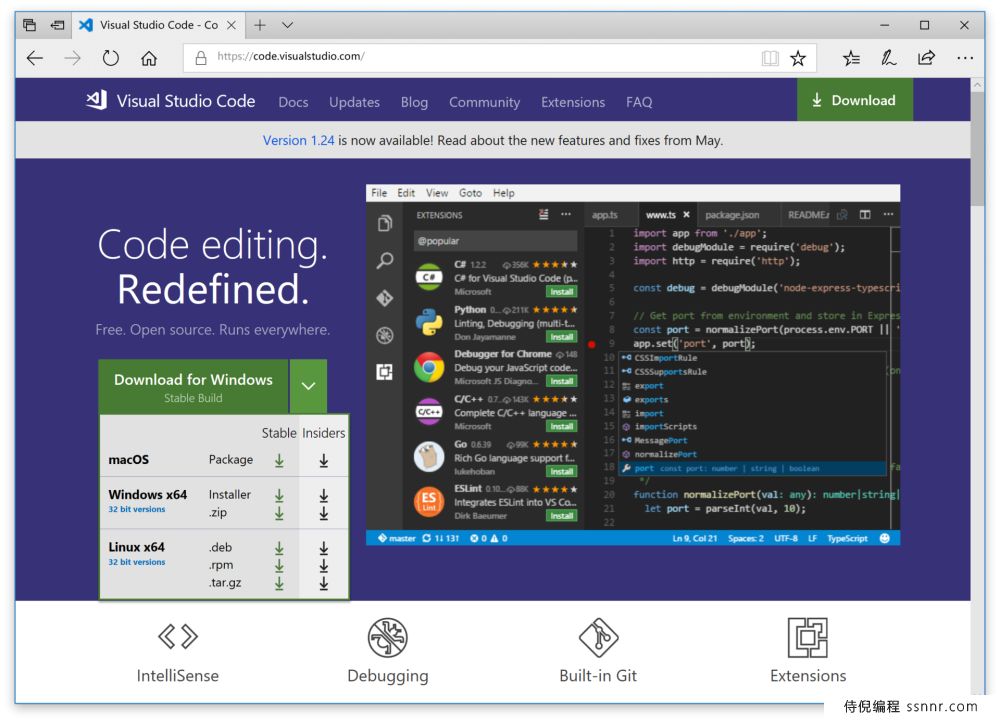This screenshot has height=722, width=1000.
Task: Open the FAQ navigation item
Action: point(638,102)
